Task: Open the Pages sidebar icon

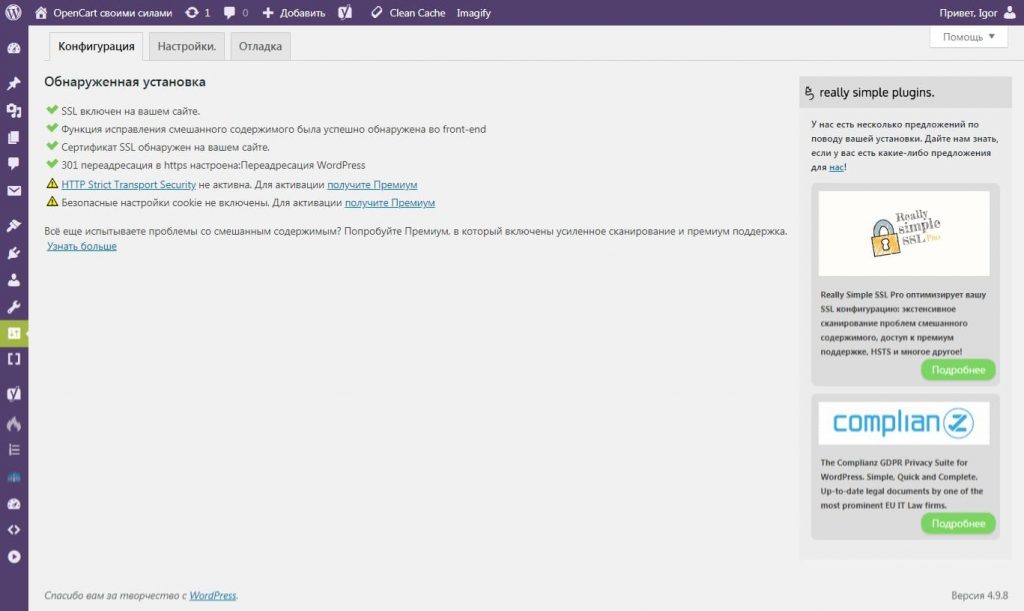Action: pyautogui.click(x=14, y=137)
